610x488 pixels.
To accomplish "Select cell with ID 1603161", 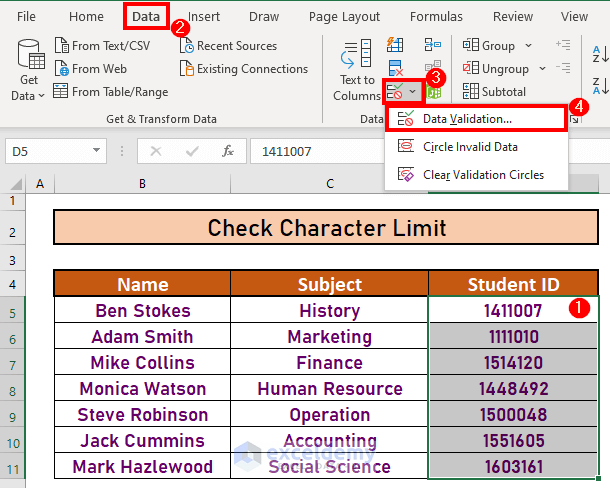I will click(513, 467).
